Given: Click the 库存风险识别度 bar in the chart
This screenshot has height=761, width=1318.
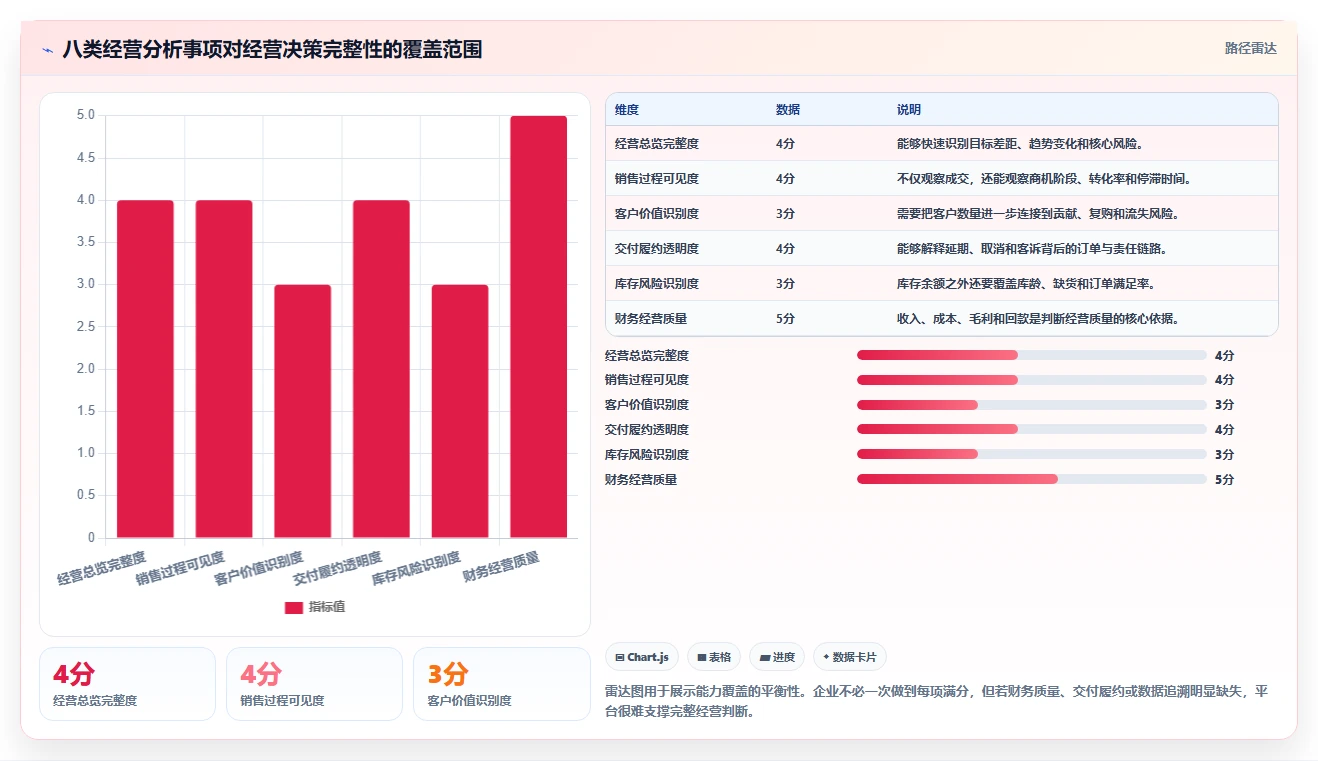Looking at the screenshot, I should tap(460, 411).
